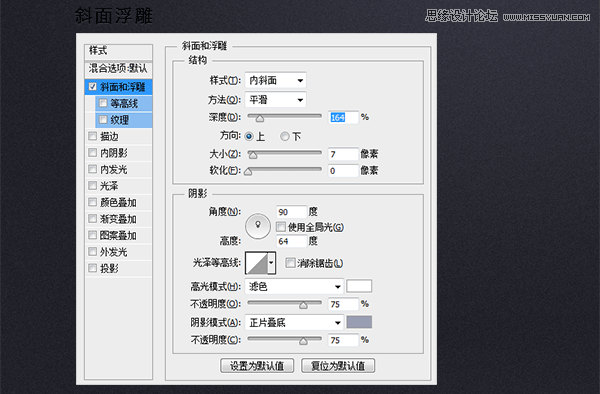The width and height of the screenshot is (600, 394).
Task: Enable the 光泽 satin checkbox
Action: 93,185
